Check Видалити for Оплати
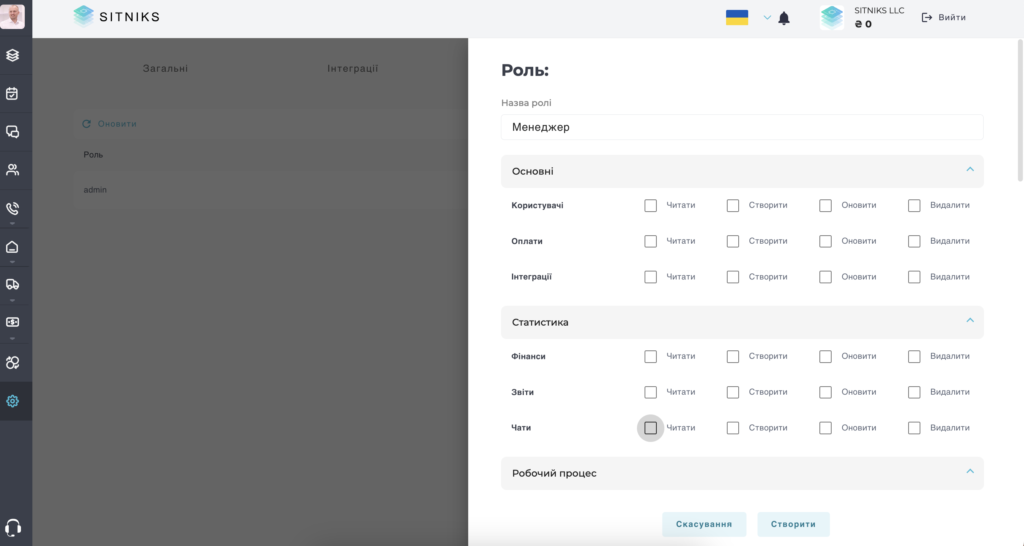 [914, 241]
